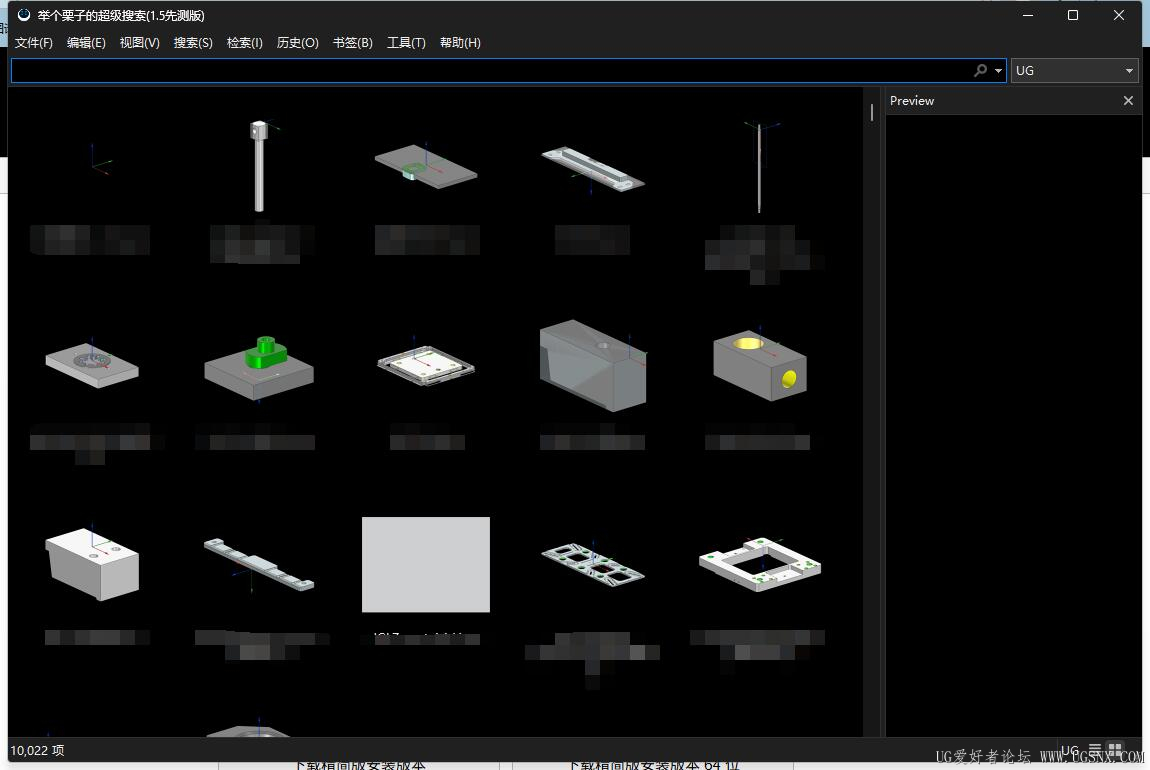This screenshot has width=1150, height=770.
Task: Minimize the search window
Action: (1028, 15)
